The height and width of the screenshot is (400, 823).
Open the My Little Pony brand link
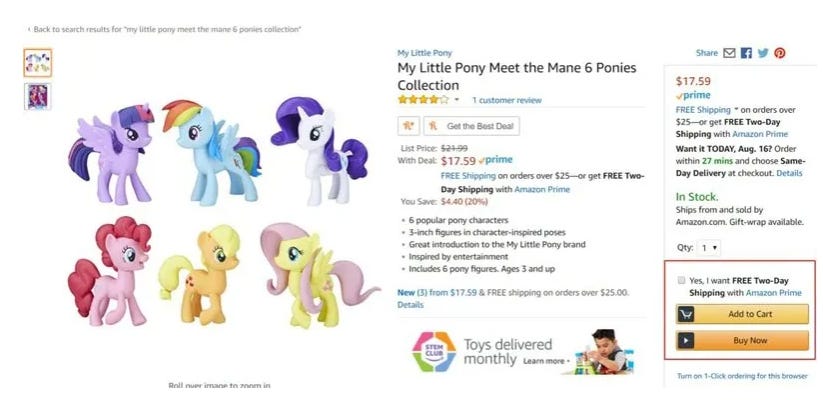click(424, 53)
